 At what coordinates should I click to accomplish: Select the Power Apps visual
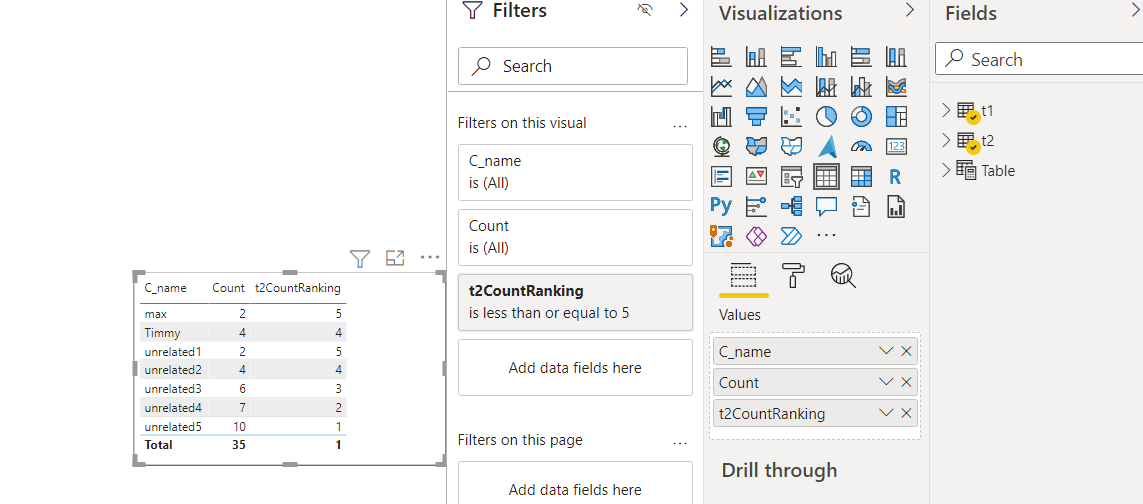(756, 235)
